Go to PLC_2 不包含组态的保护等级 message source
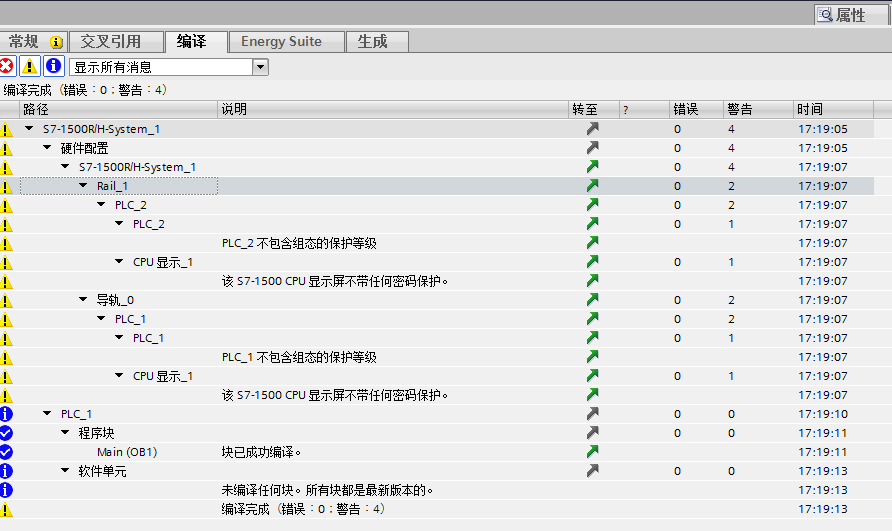Screen dimensions: 892x531 593,242
